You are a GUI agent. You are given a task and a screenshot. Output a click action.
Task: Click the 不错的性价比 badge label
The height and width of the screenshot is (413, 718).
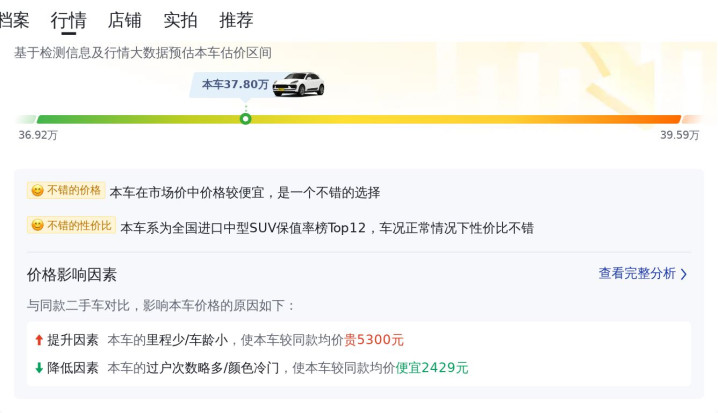point(79,225)
